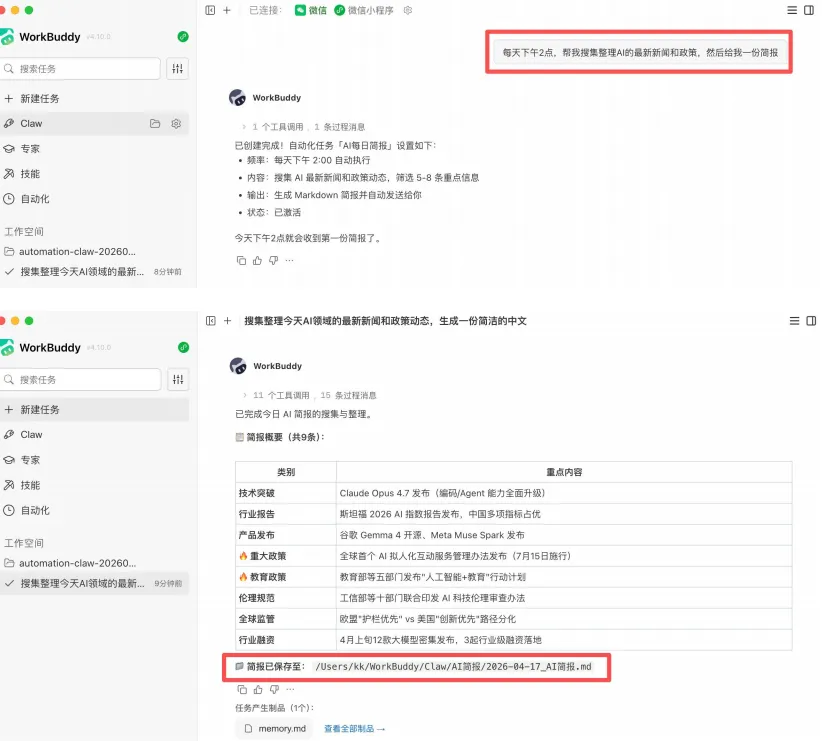Expand 1 个工具调用 details in top window
The height and width of the screenshot is (741, 834).
303,127
